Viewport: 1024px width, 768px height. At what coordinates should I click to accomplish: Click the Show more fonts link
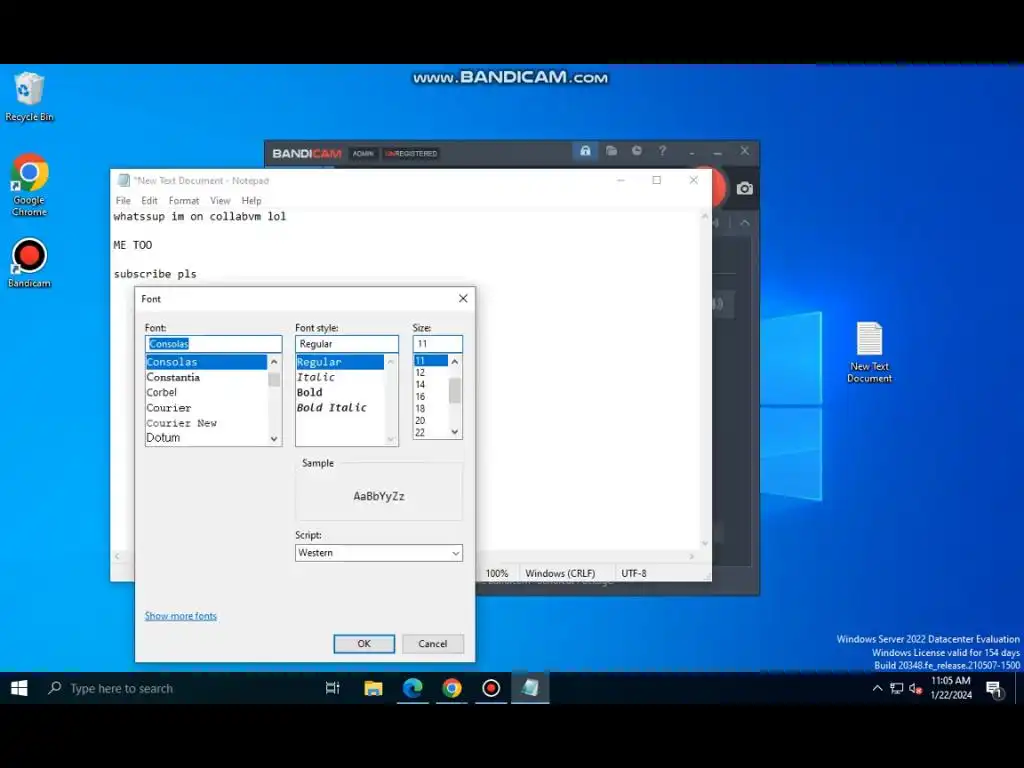point(181,616)
